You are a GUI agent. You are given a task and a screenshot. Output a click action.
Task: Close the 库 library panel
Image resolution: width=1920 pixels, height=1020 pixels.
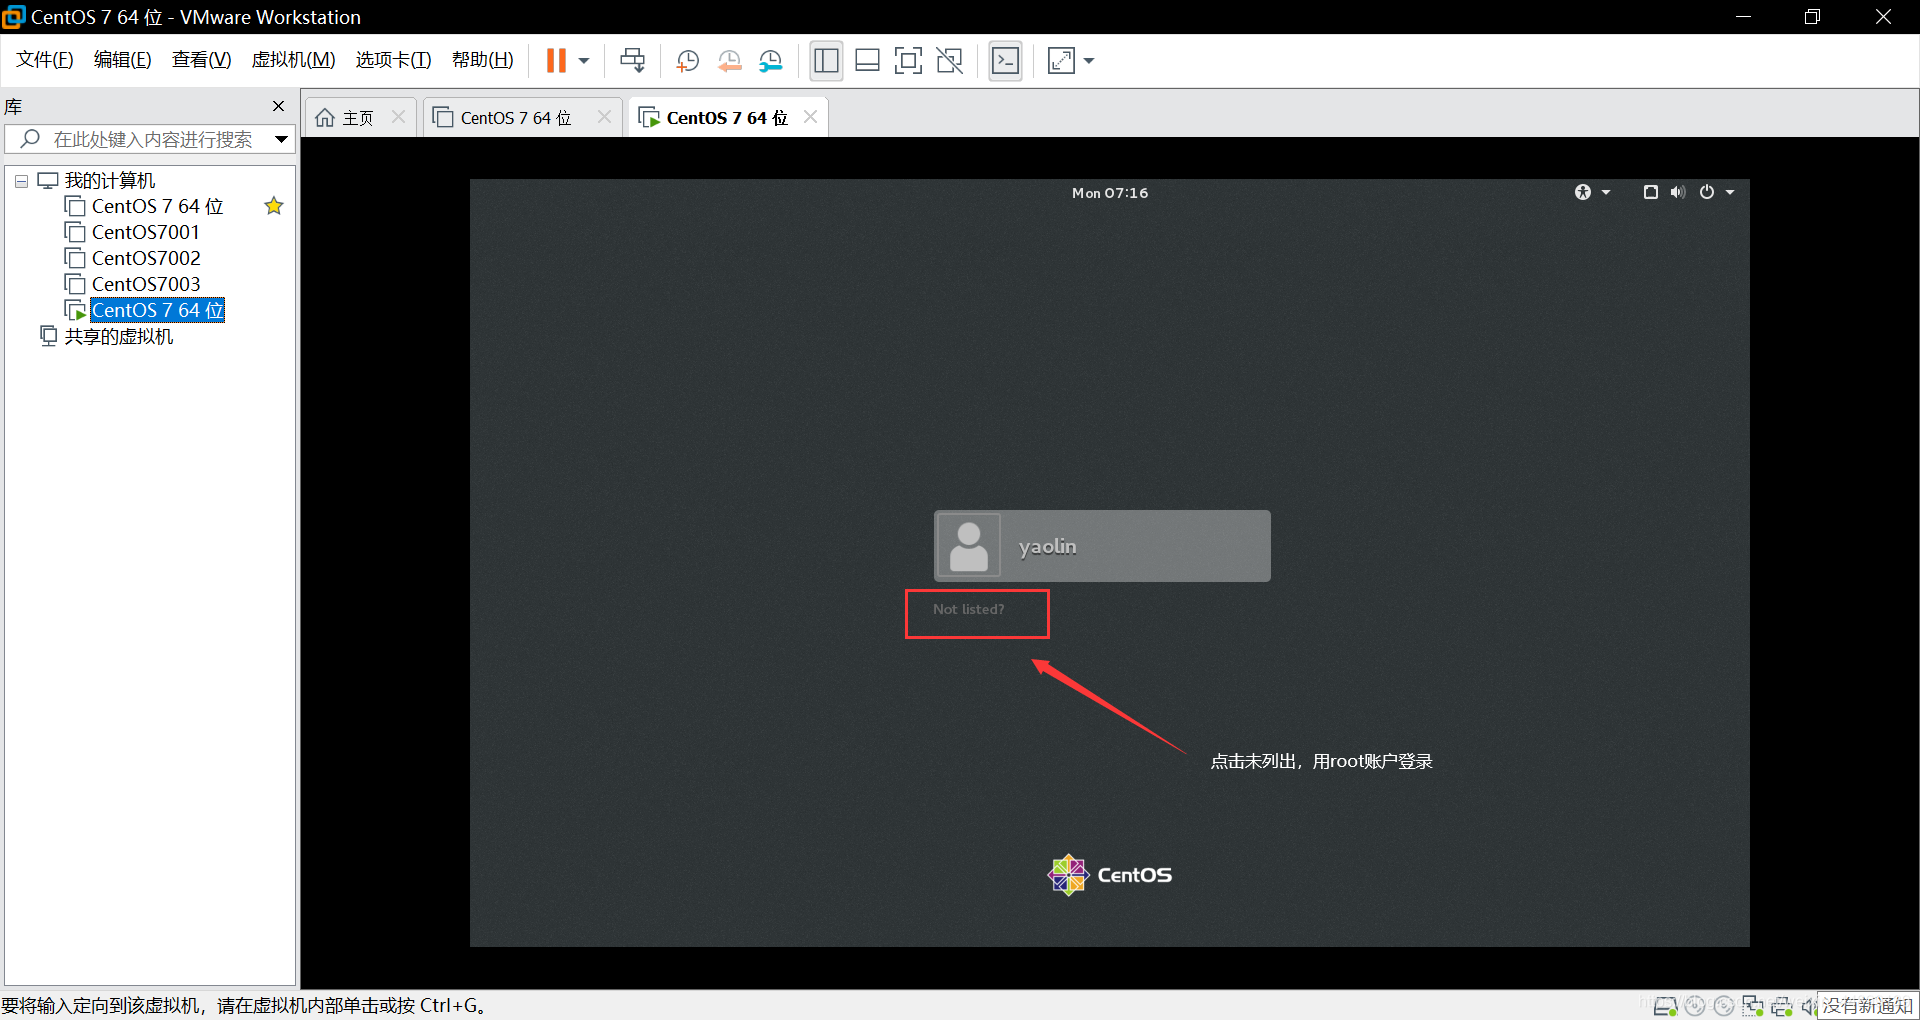(278, 106)
